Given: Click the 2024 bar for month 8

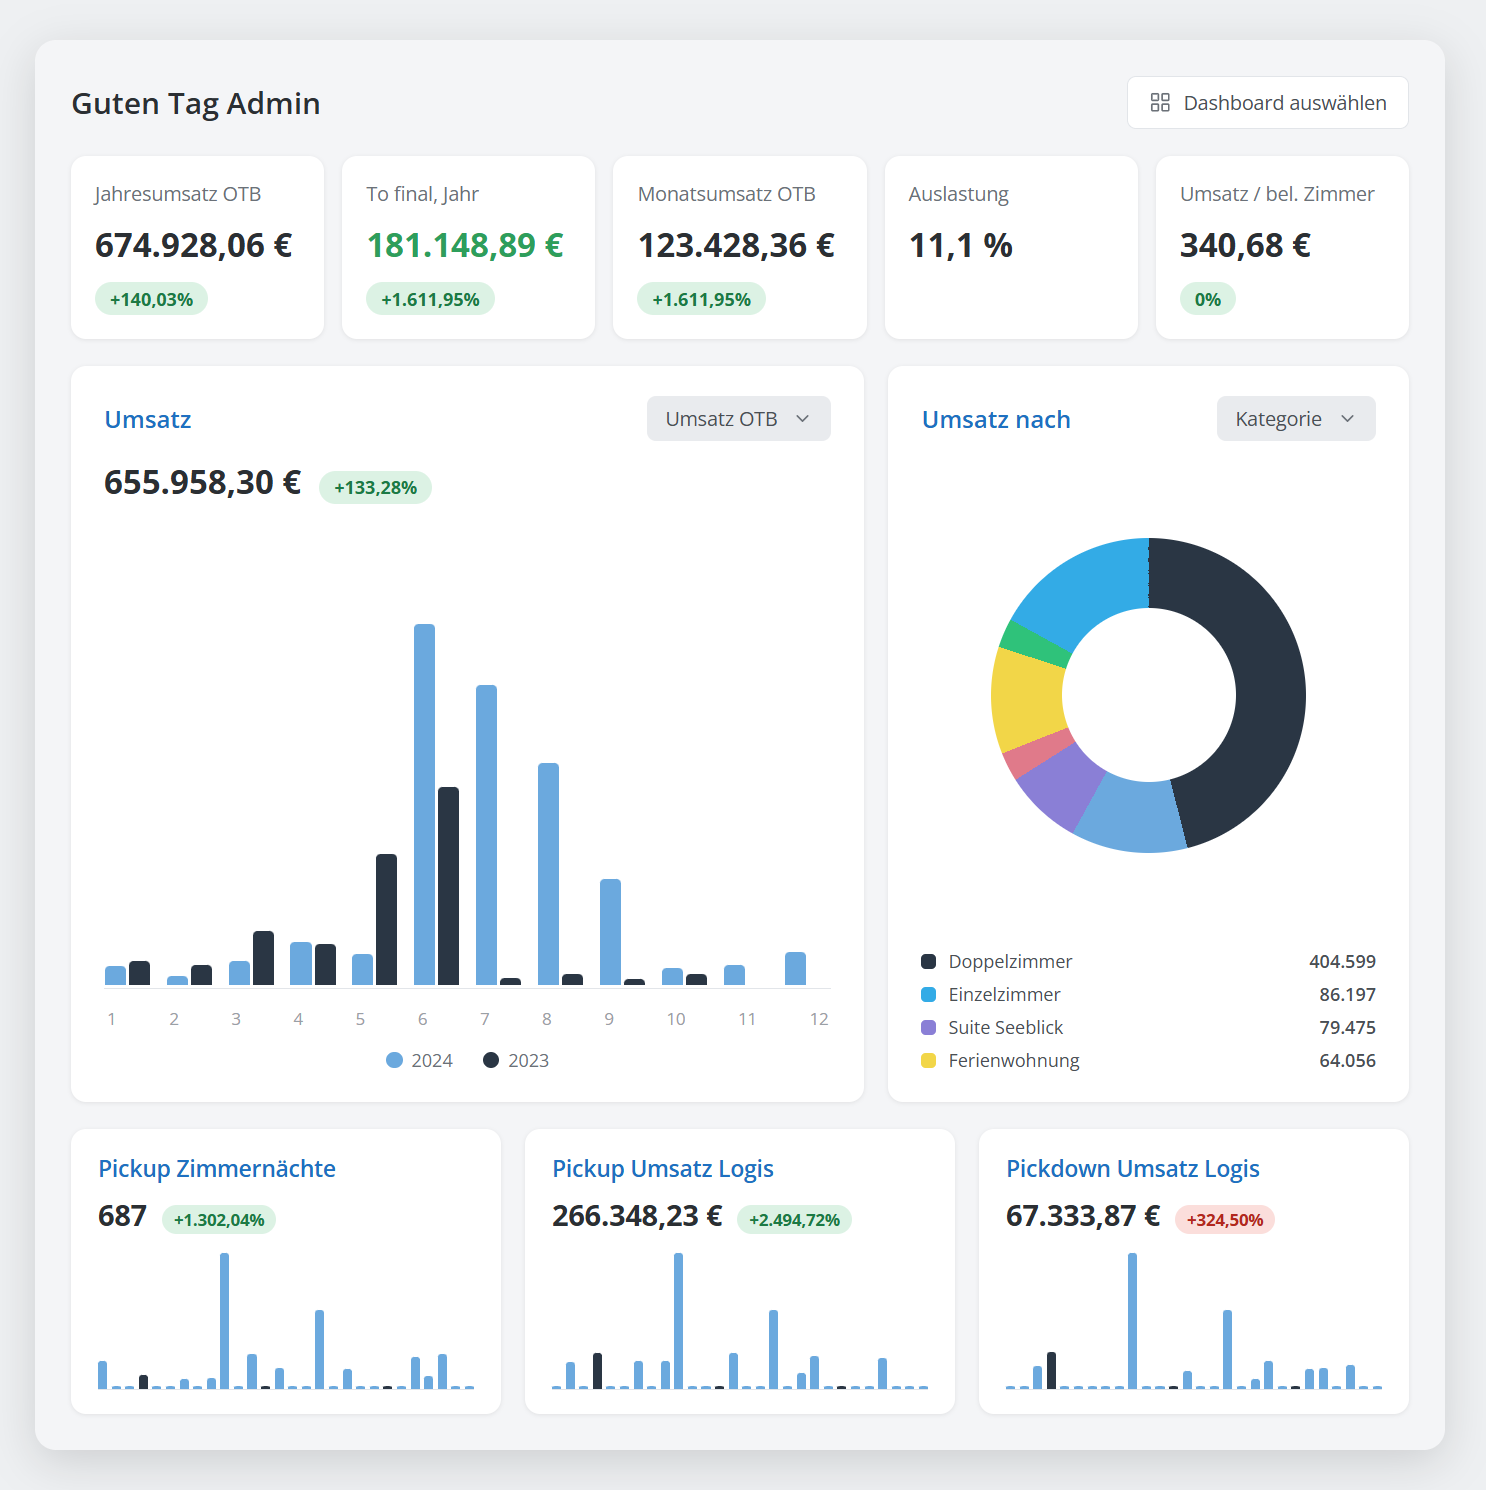Looking at the screenshot, I should tap(548, 874).
